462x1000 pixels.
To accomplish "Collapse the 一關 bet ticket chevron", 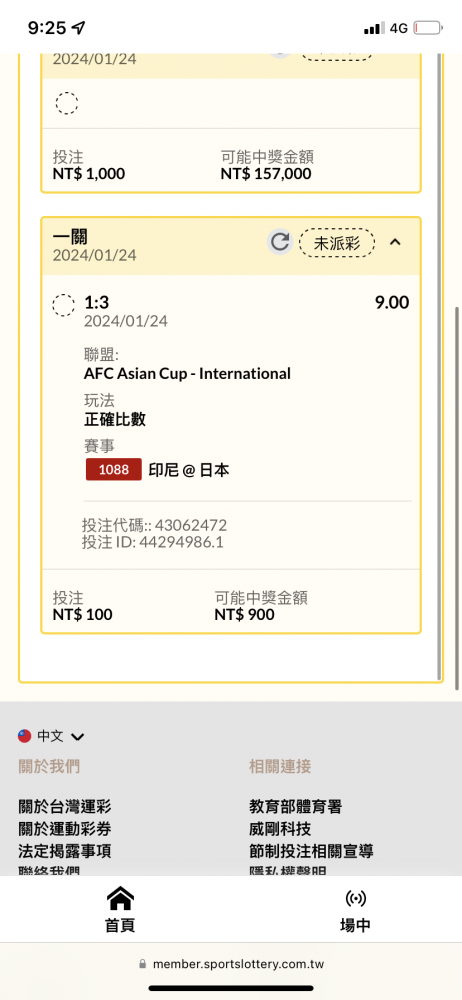I will [396, 242].
